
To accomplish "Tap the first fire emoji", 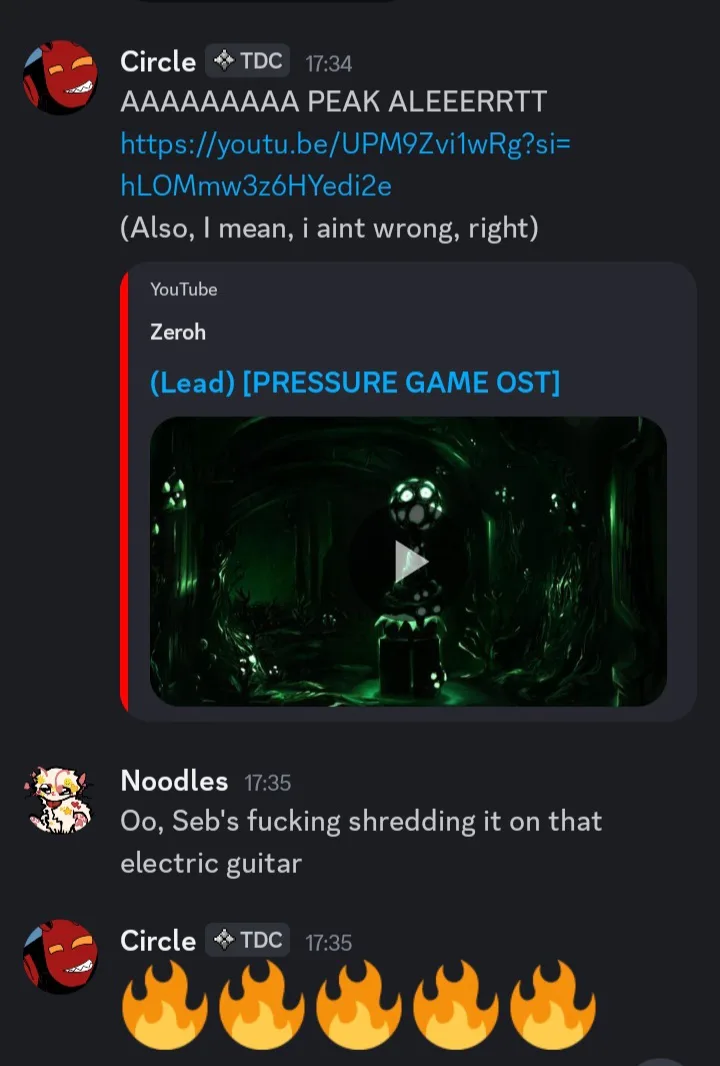I will click(165, 1005).
